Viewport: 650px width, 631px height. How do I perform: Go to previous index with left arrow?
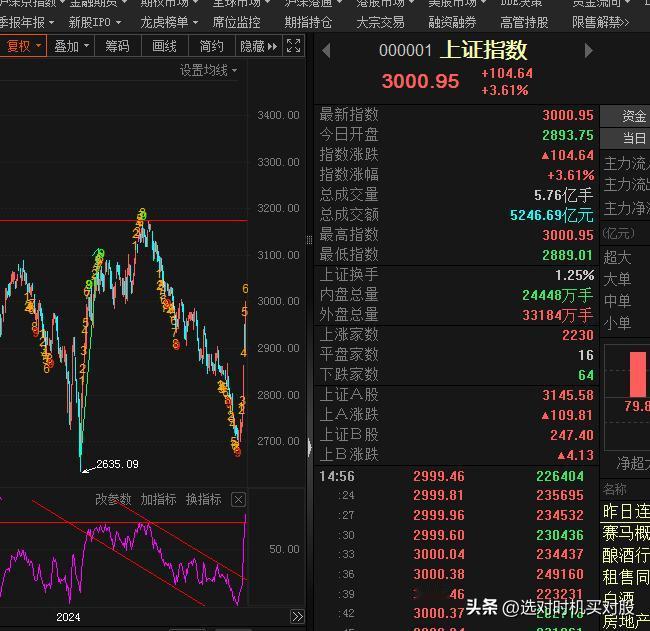pos(326,51)
